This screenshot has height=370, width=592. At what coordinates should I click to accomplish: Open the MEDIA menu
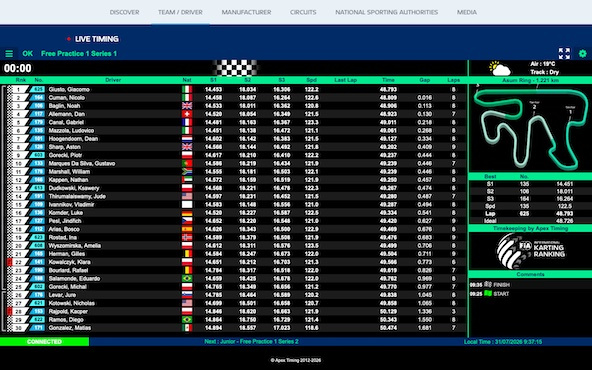coord(467,12)
